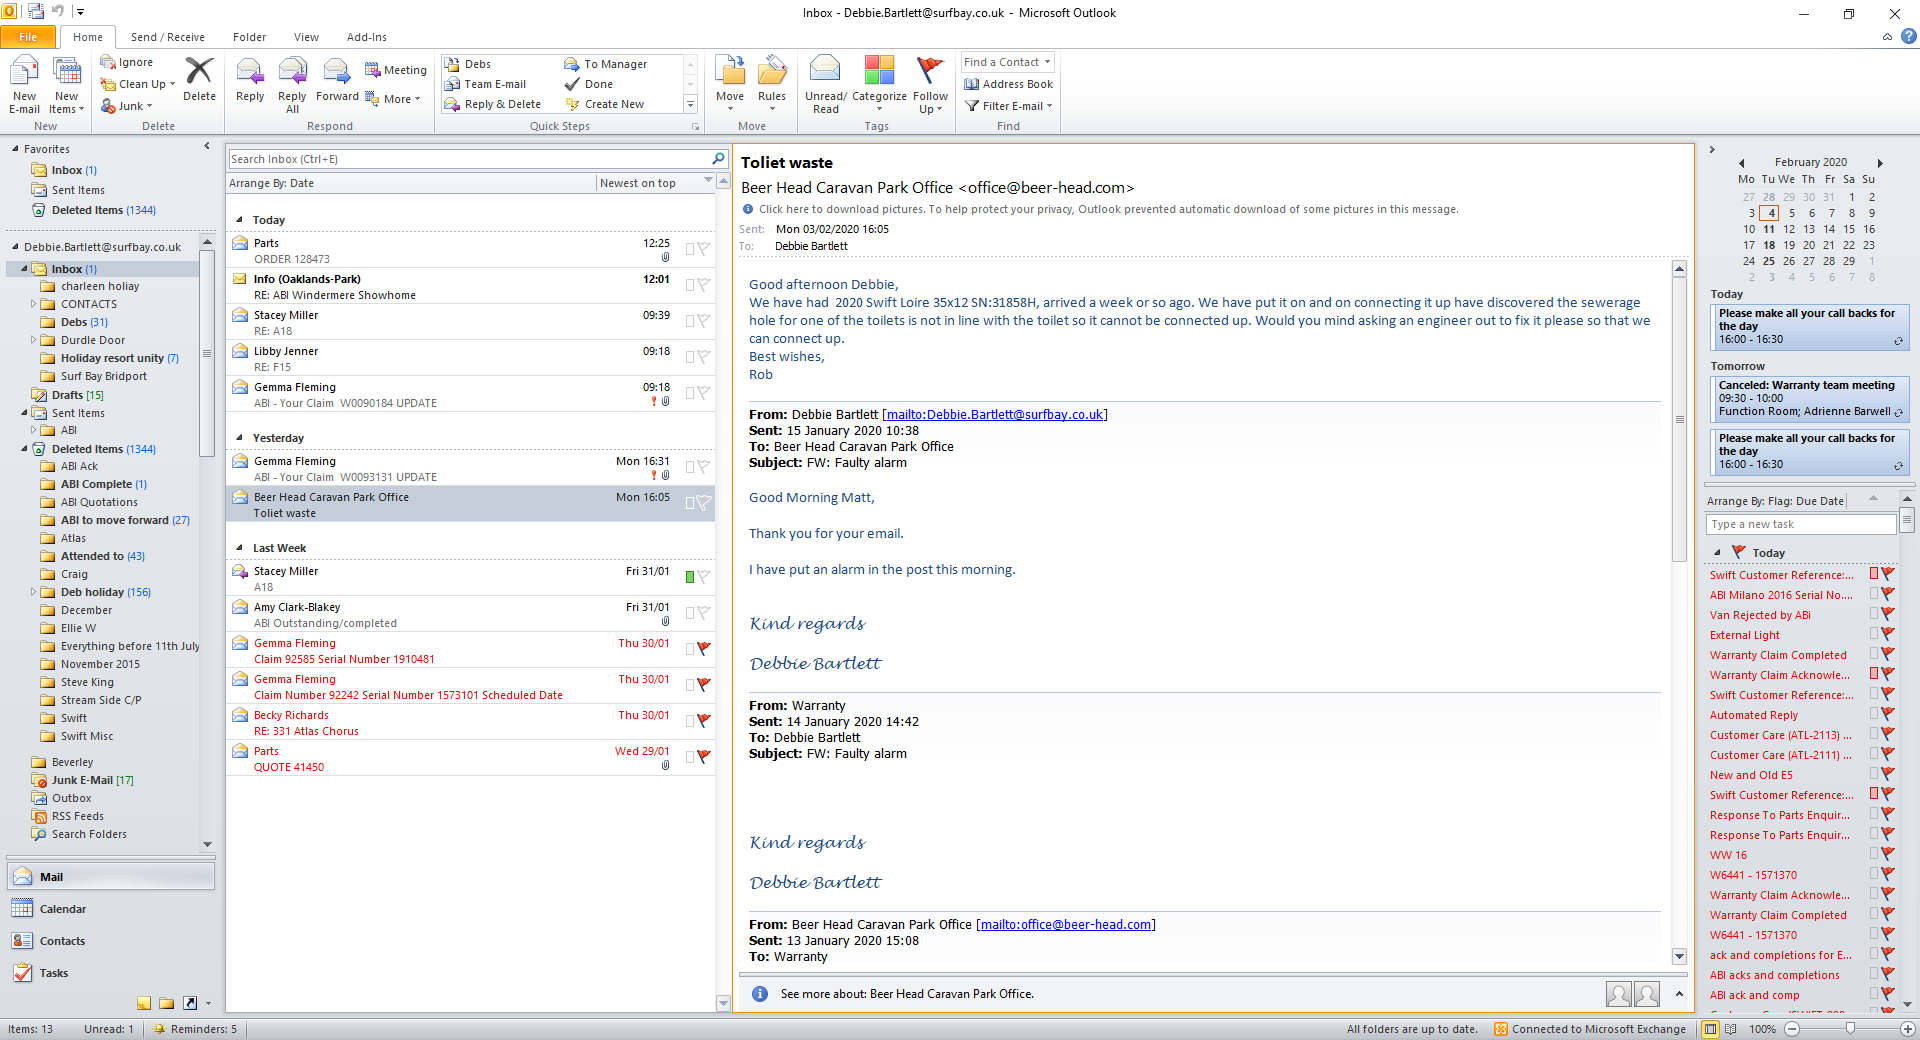Switch to the Folder ribbon tab
The height and width of the screenshot is (1040, 1920).
pos(249,37)
